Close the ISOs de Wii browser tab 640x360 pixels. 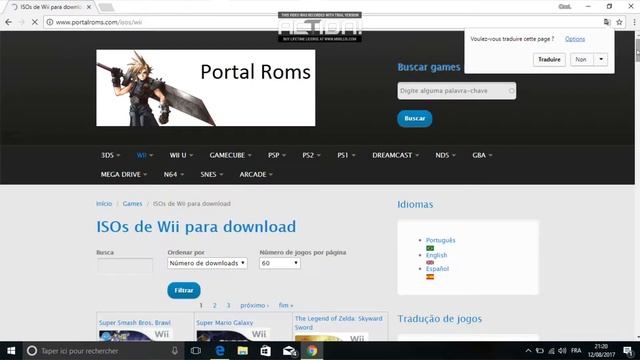89,7
